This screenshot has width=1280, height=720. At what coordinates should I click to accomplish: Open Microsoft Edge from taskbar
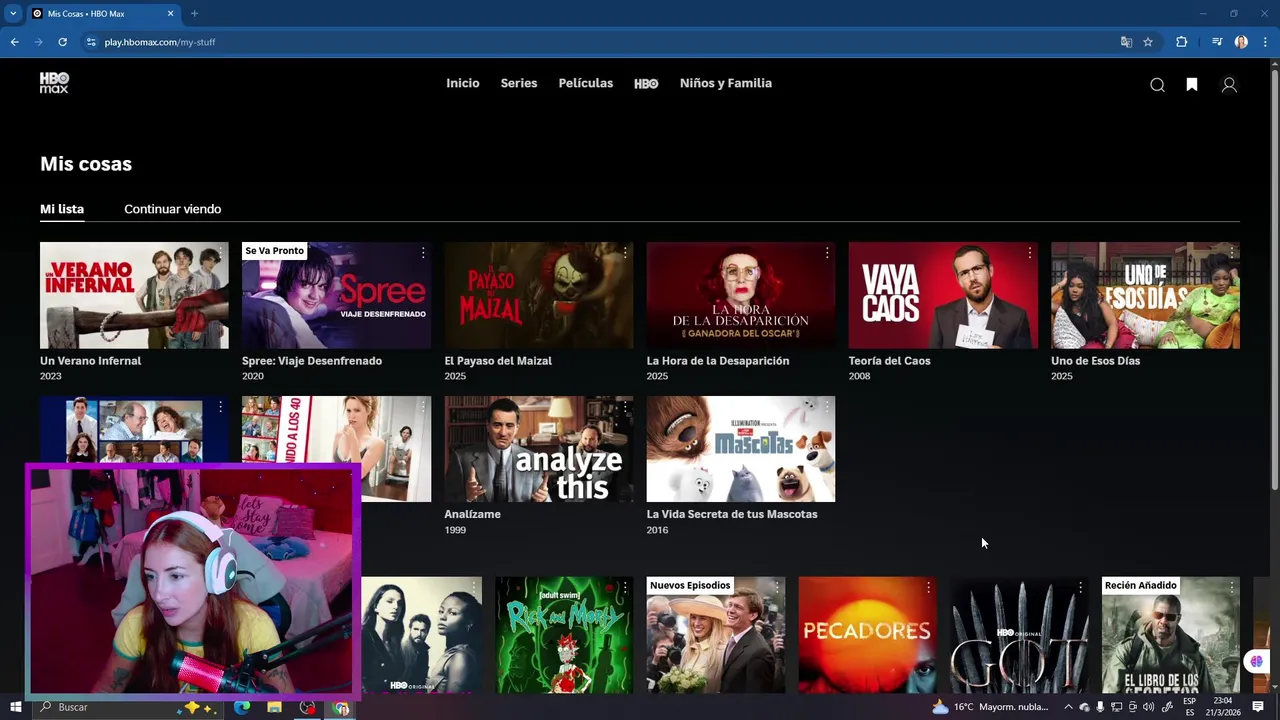tap(242, 707)
